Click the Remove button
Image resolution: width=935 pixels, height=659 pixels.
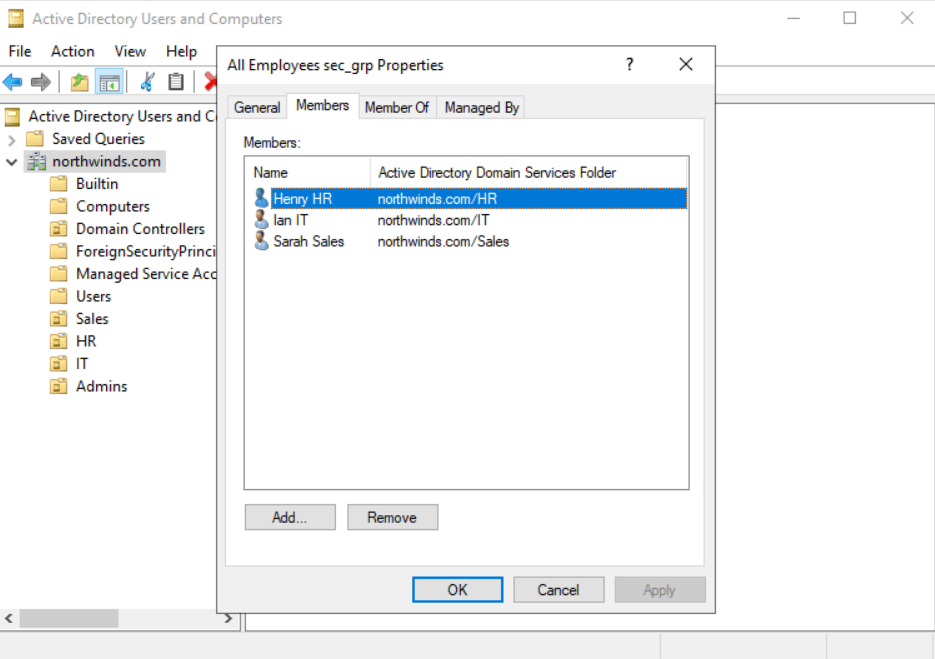(392, 517)
